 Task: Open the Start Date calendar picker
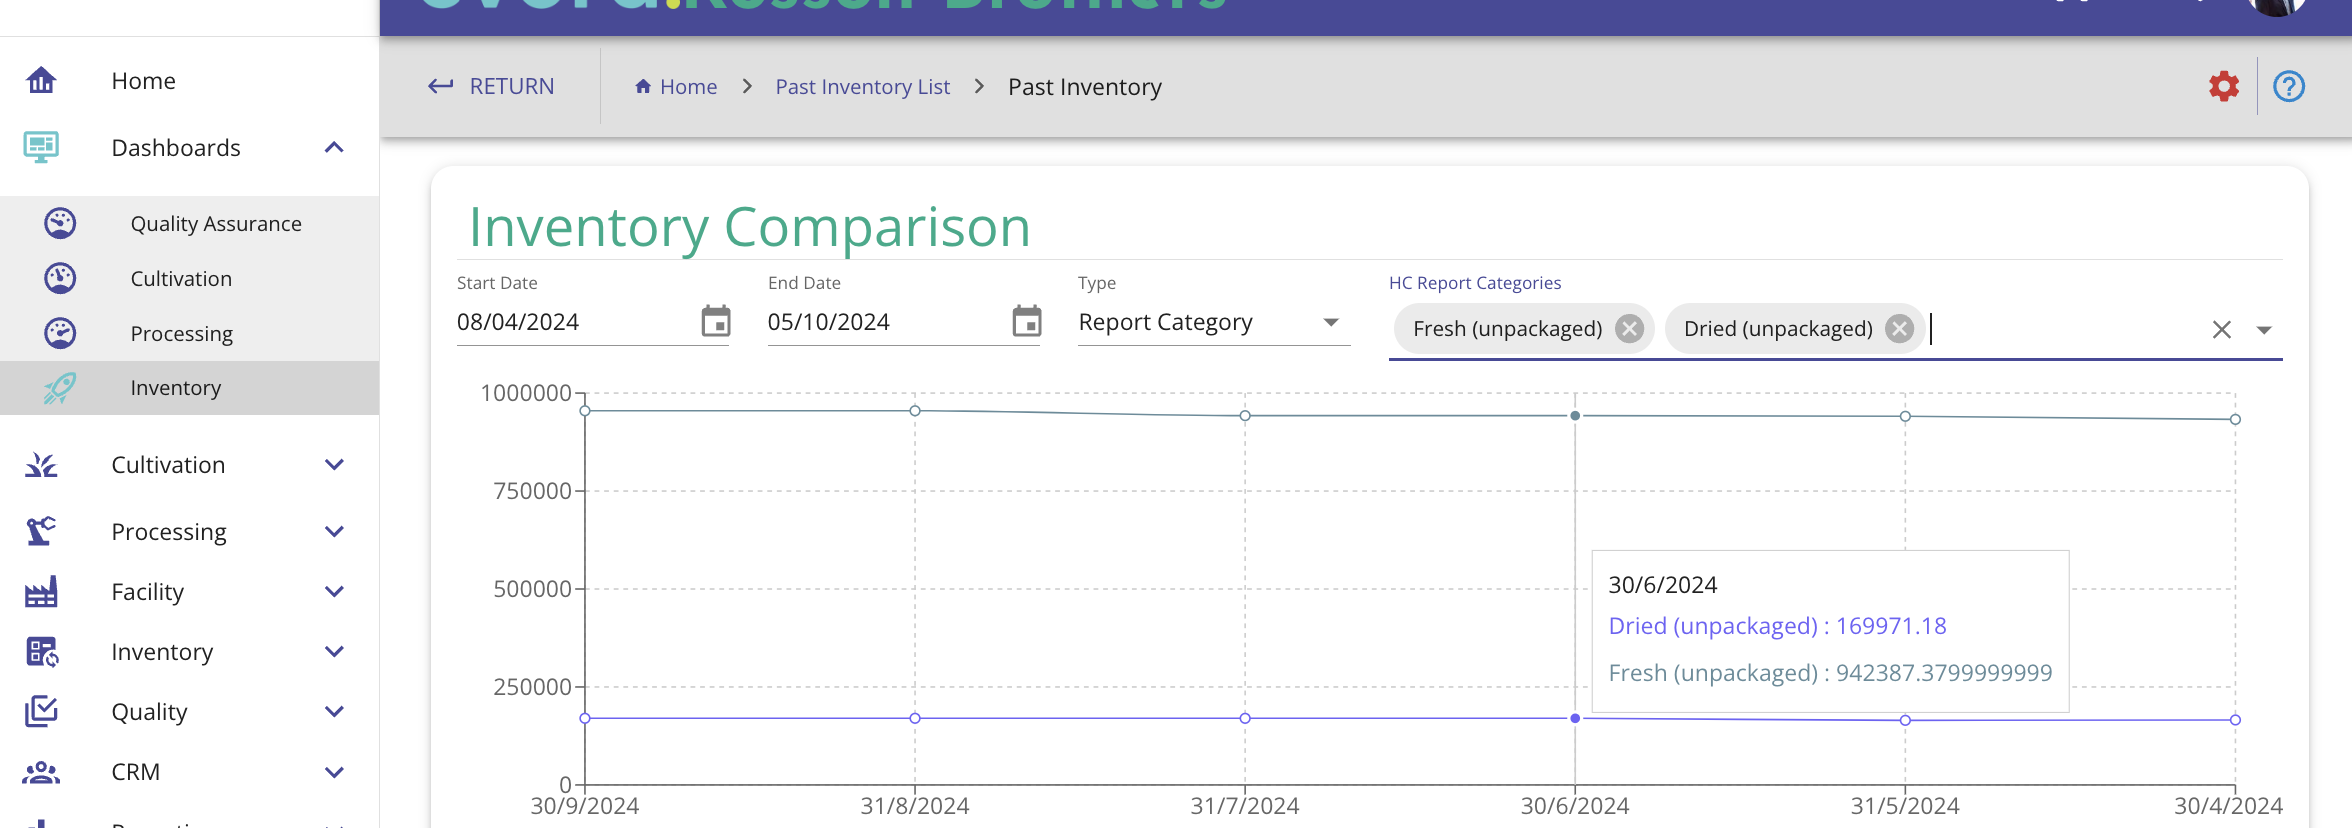tap(716, 322)
